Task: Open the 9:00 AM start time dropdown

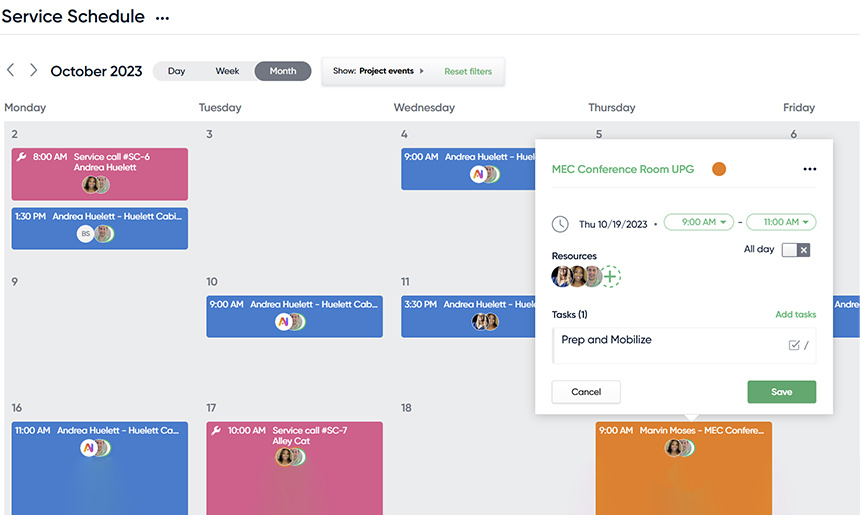Action: (699, 222)
